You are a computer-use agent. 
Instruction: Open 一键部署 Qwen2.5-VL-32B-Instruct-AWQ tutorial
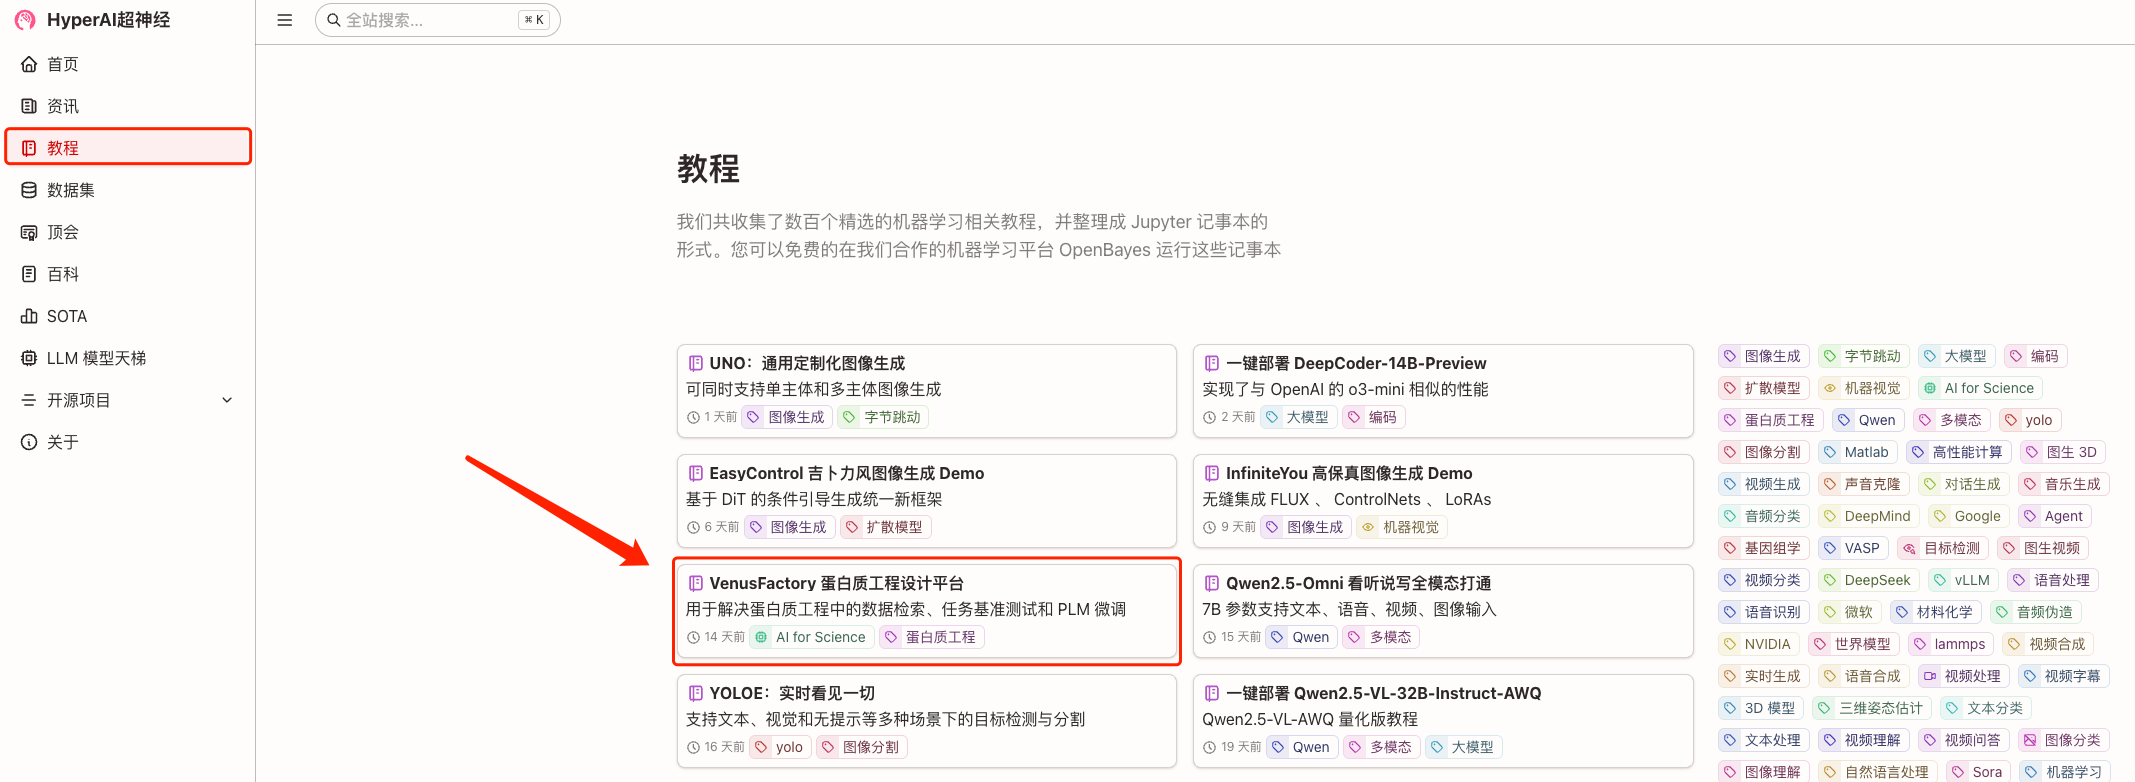point(1442,721)
